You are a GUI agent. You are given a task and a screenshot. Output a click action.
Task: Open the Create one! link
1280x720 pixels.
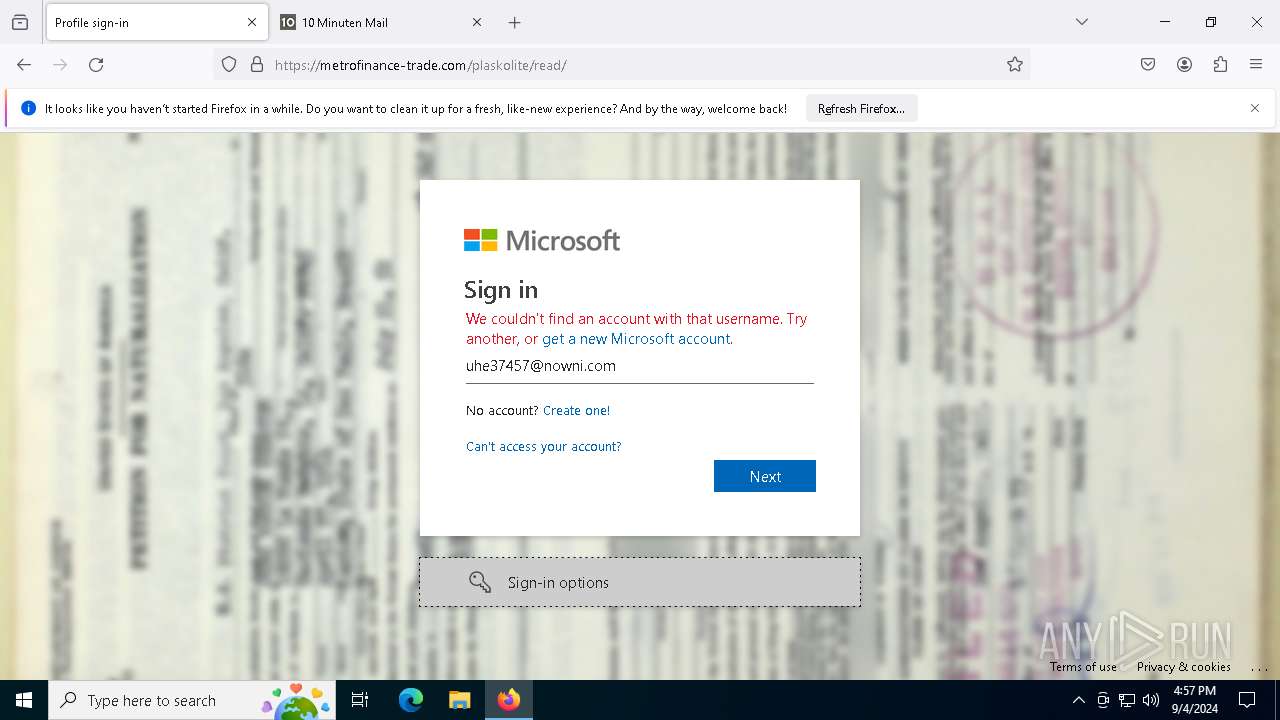[x=576, y=411]
